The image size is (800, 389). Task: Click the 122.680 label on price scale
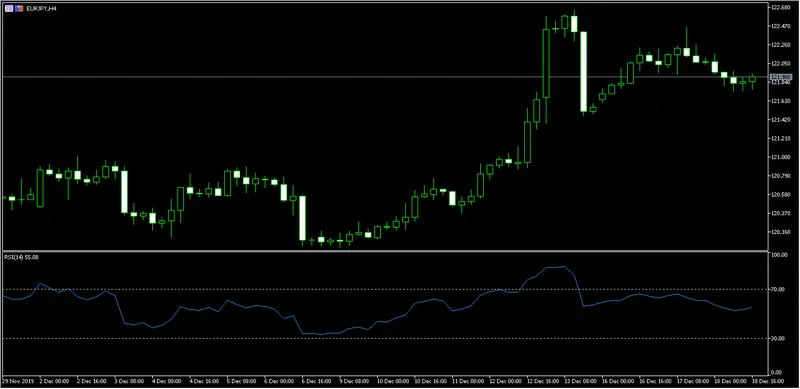[780, 8]
